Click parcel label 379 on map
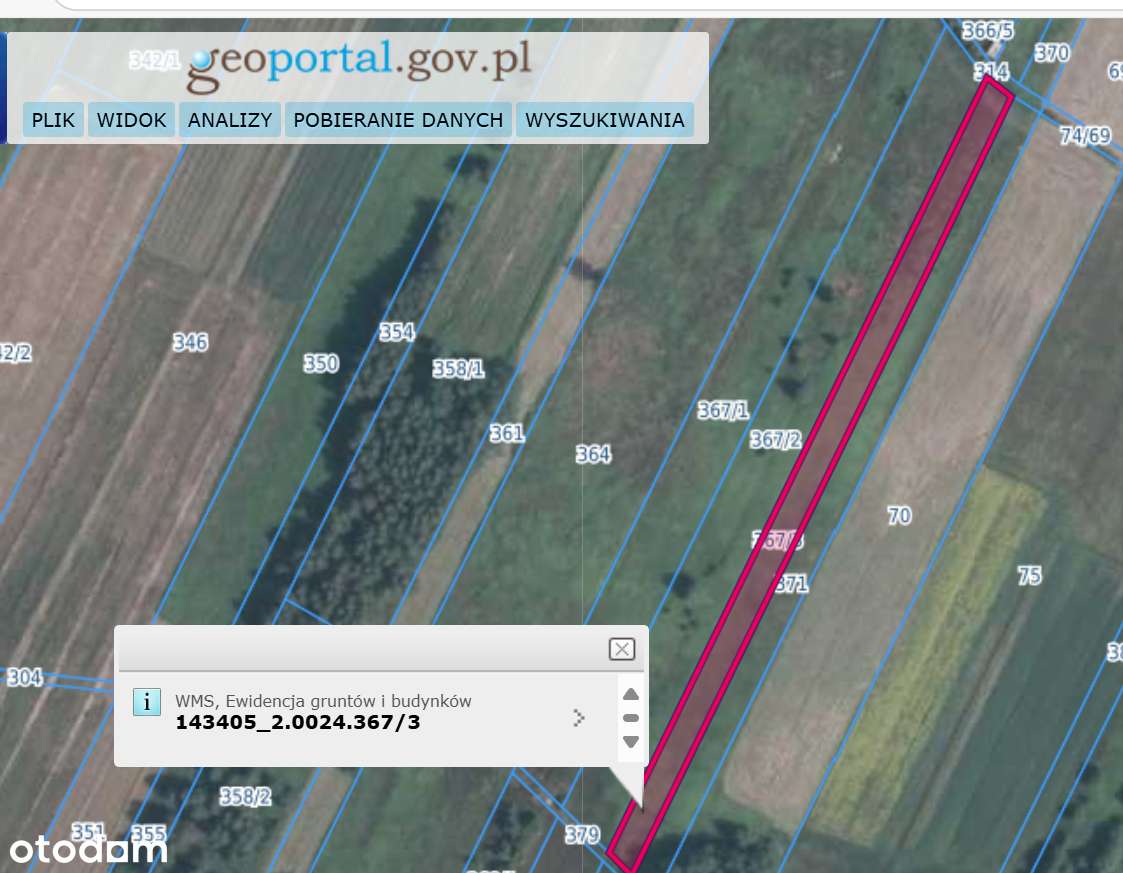The height and width of the screenshot is (873, 1123). [x=582, y=834]
